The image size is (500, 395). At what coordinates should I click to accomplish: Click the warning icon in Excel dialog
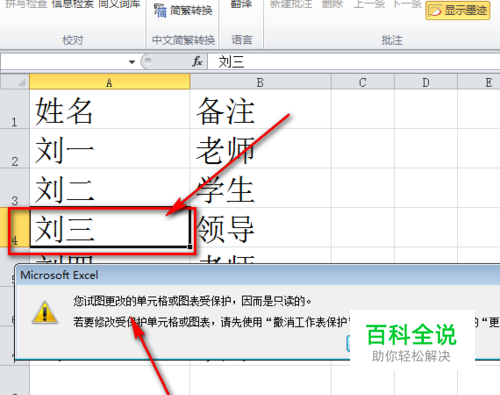click(45, 312)
